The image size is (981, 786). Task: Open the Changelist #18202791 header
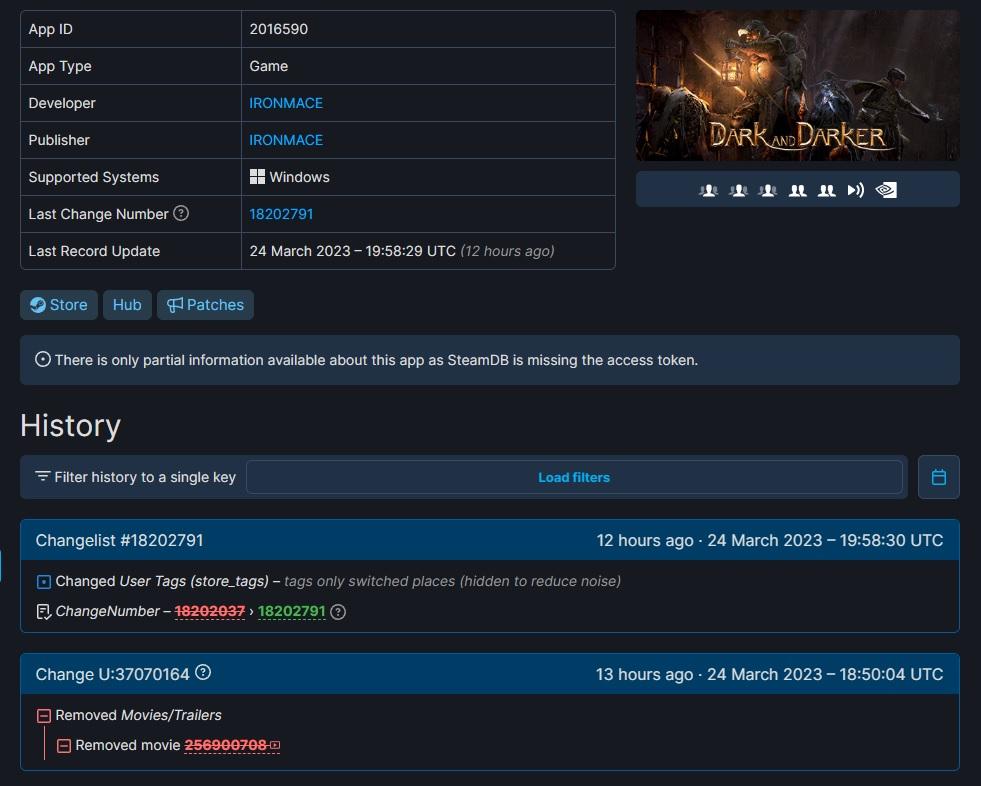[119, 540]
